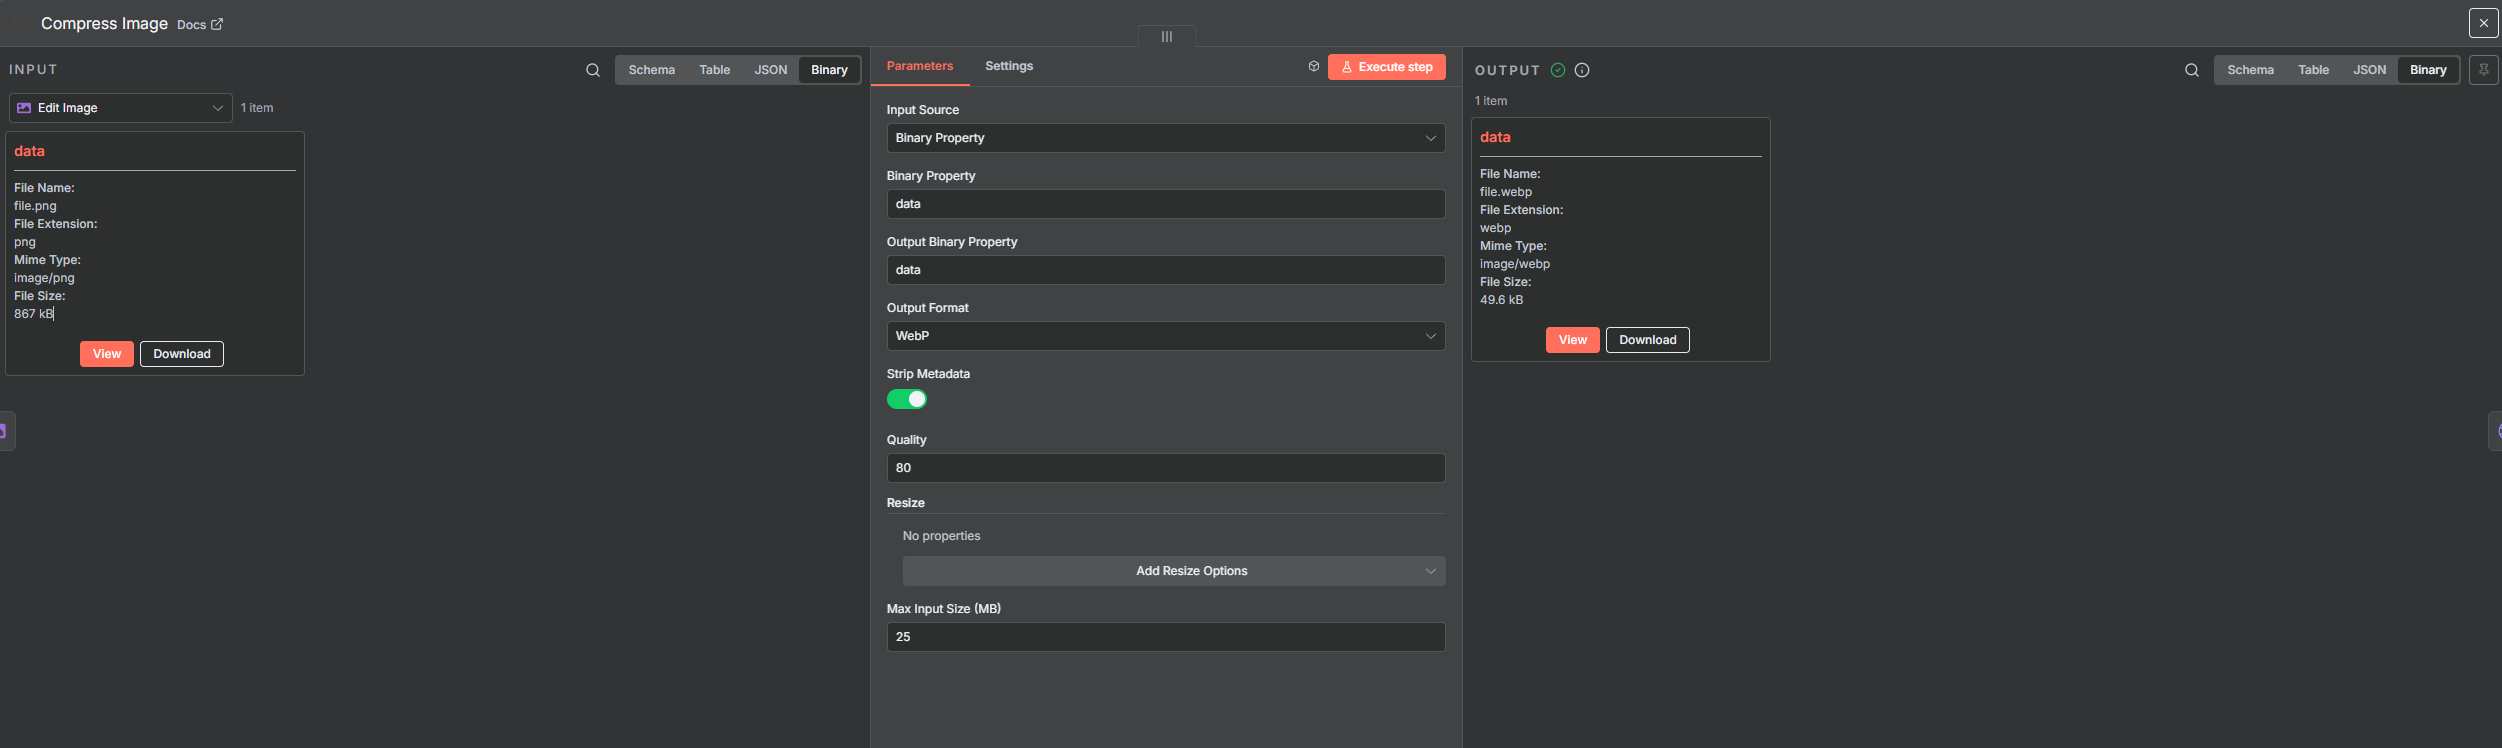Screen dimensions: 2502x748
Task: View the output file.webp image
Action: [x=1573, y=340]
